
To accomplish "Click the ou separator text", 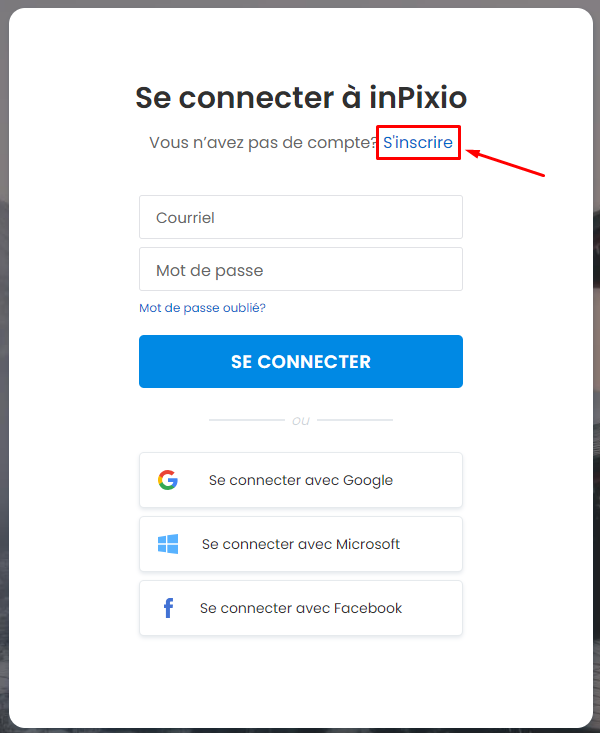I will [x=301, y=420].
